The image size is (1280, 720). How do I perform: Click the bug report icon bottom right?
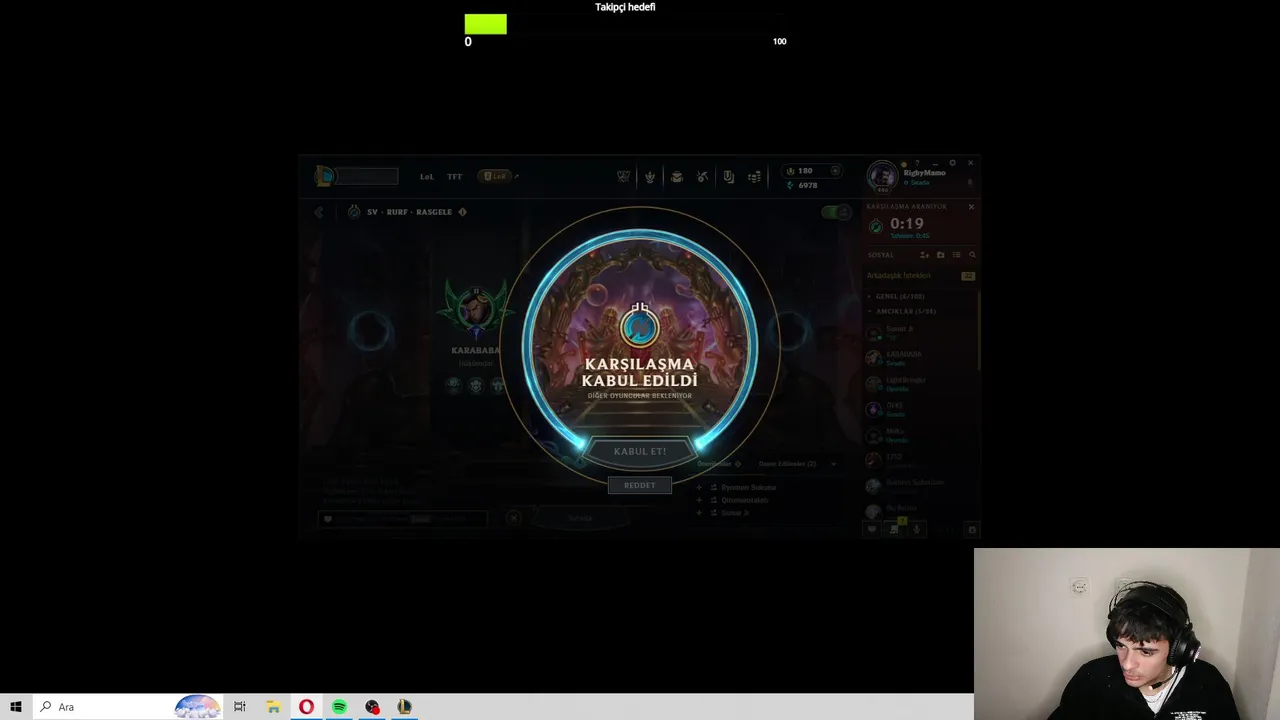click(972, 530)
